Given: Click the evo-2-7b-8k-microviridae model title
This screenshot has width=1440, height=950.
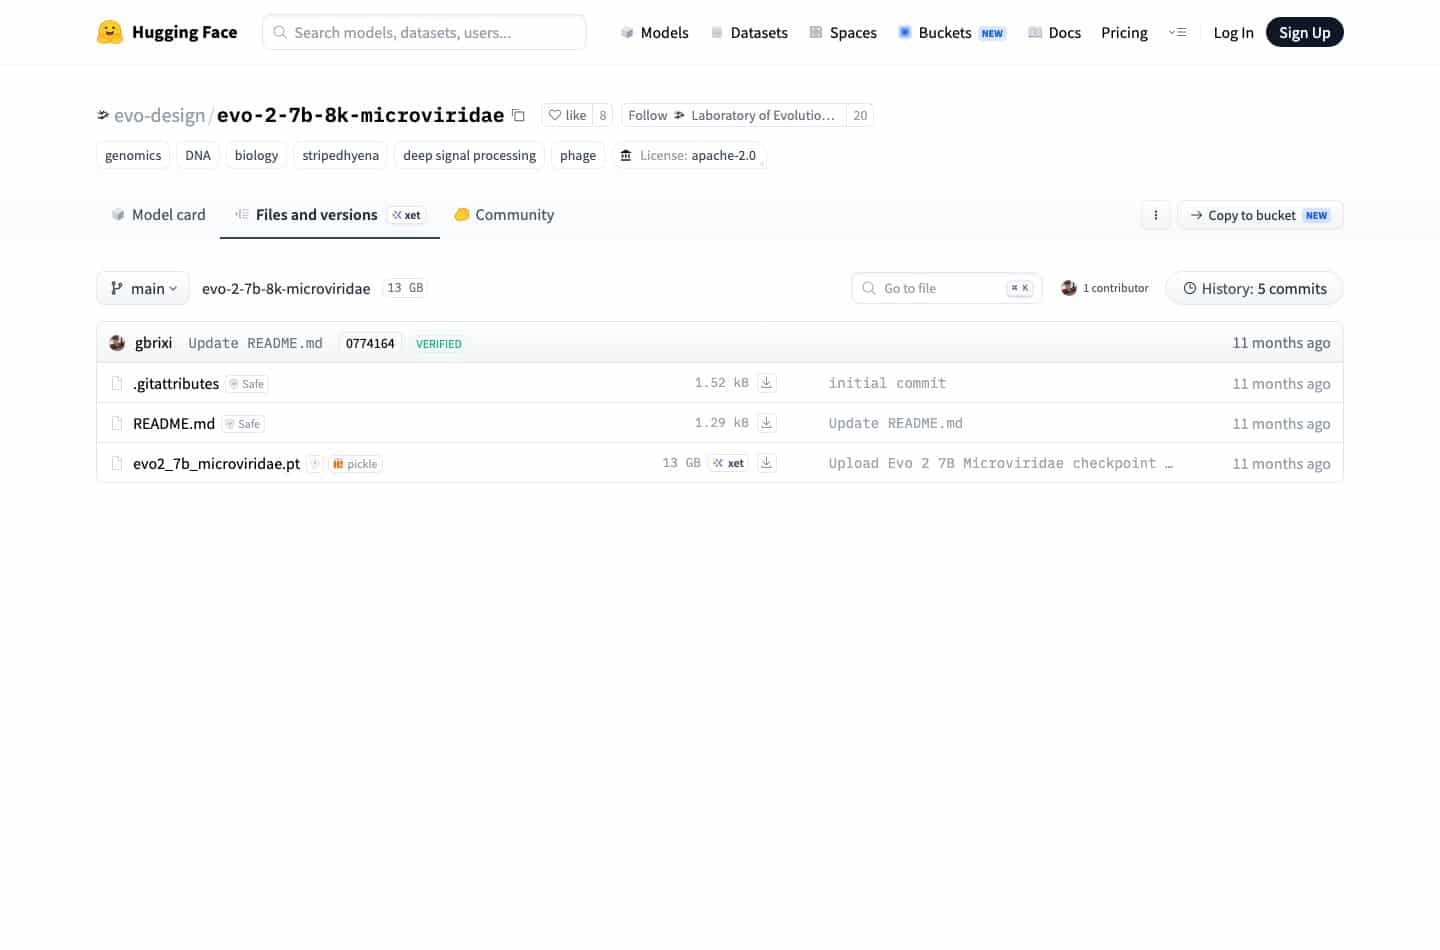Looking at the screenshot, I should point(360,115).
